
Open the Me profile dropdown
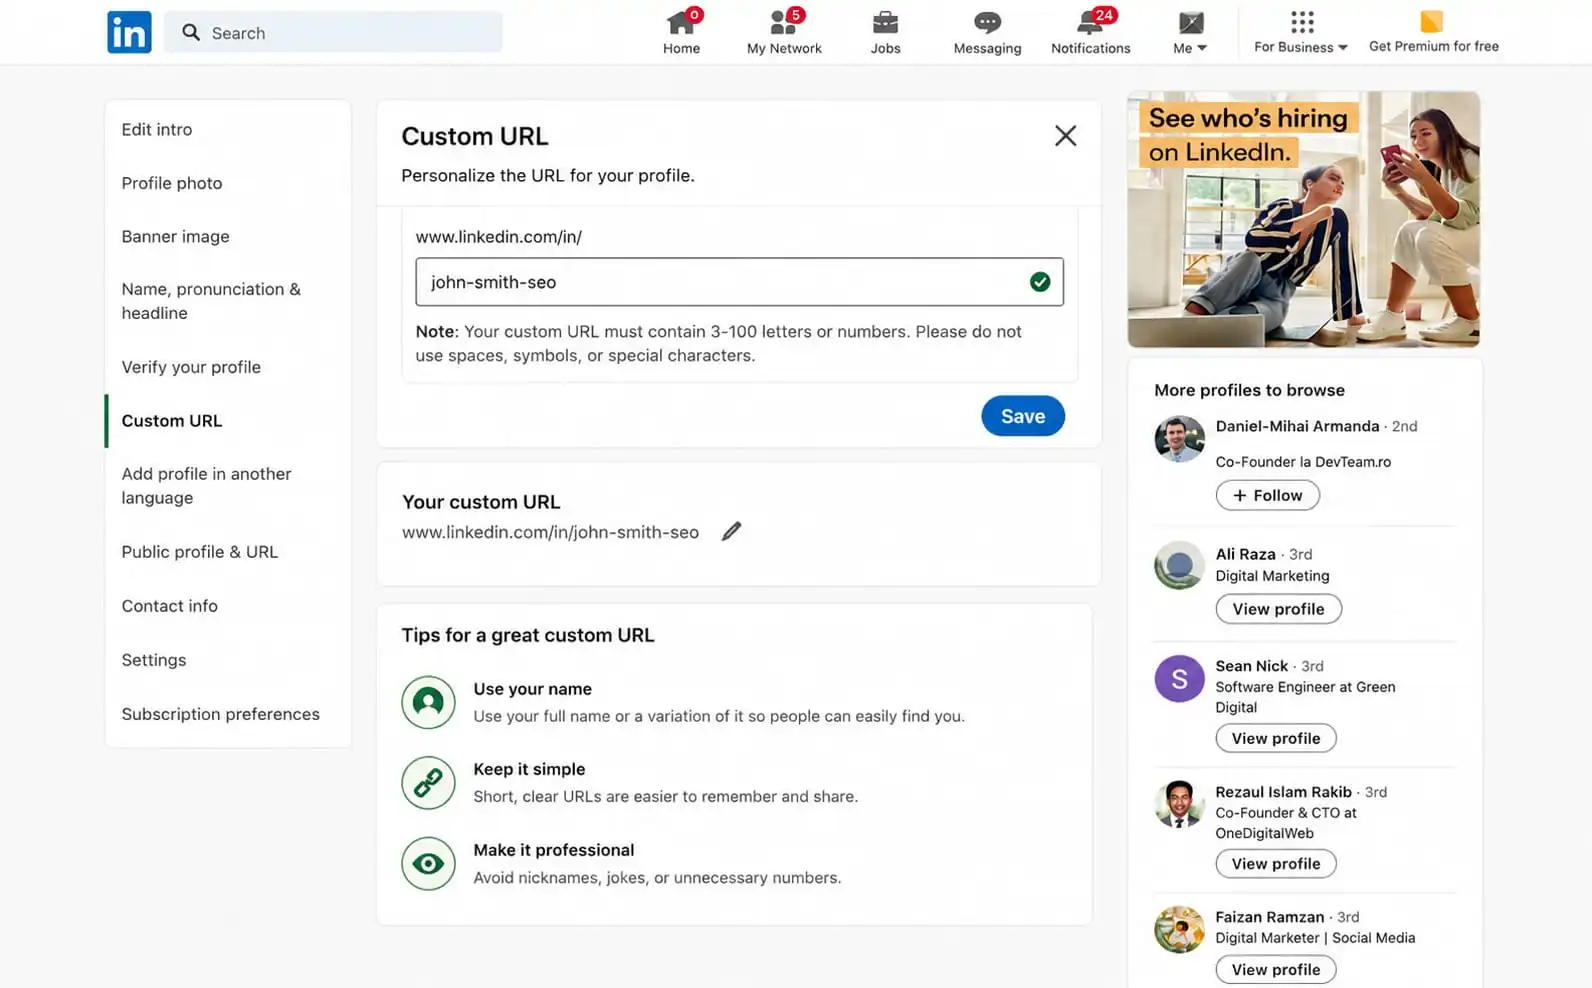click(1190, 32)
